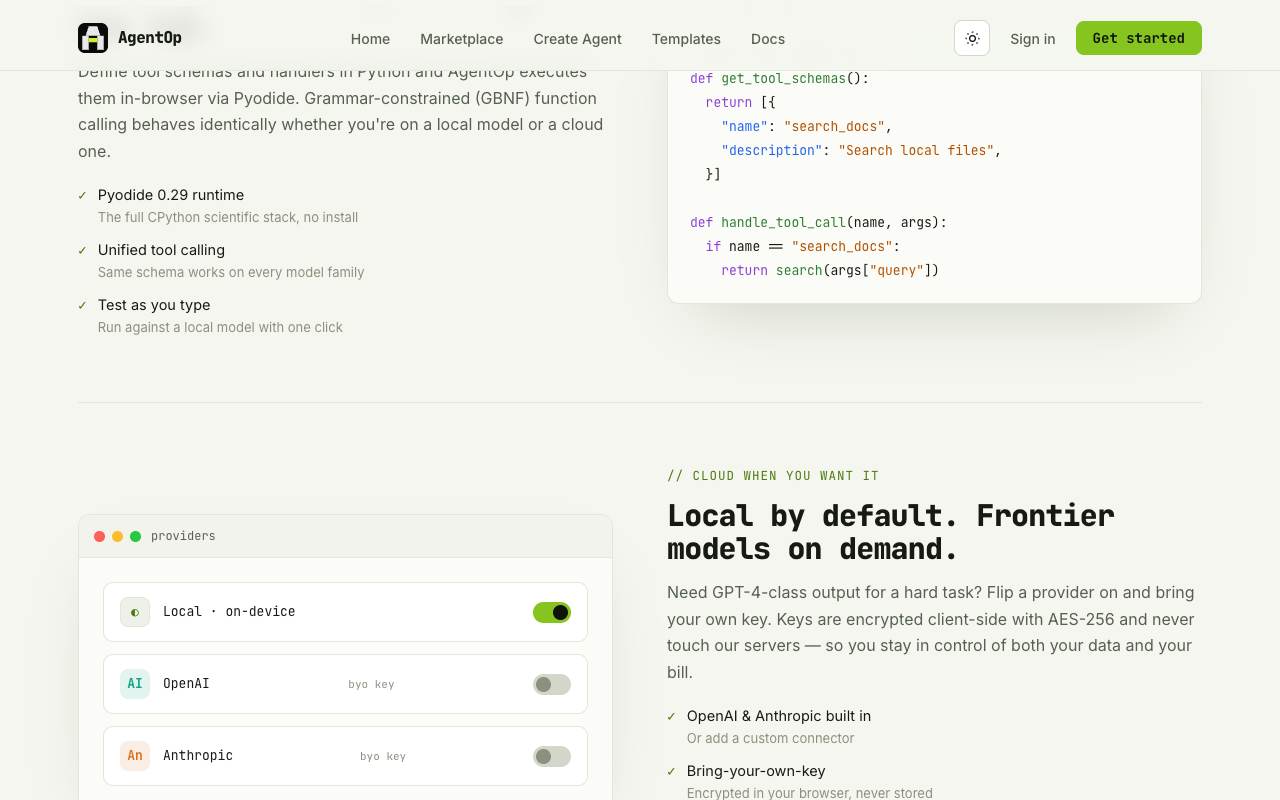Enable the OpenAI provider toggle

click(552, 684)
